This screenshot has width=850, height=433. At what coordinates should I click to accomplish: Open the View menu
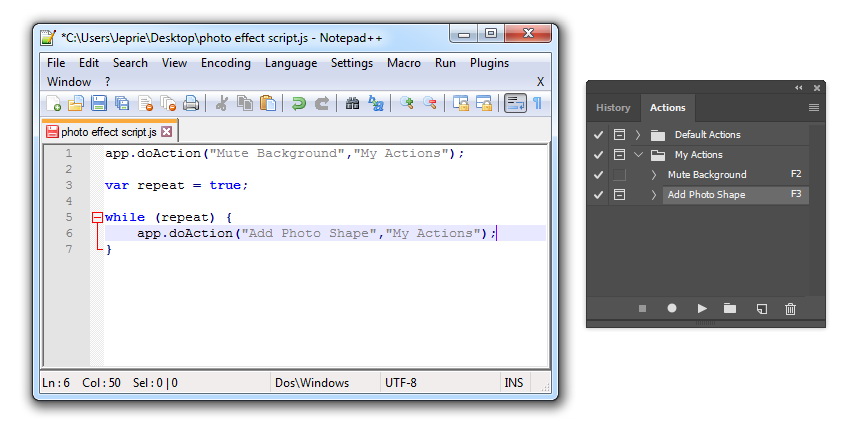pyautogui.click(x=175, y=63)
